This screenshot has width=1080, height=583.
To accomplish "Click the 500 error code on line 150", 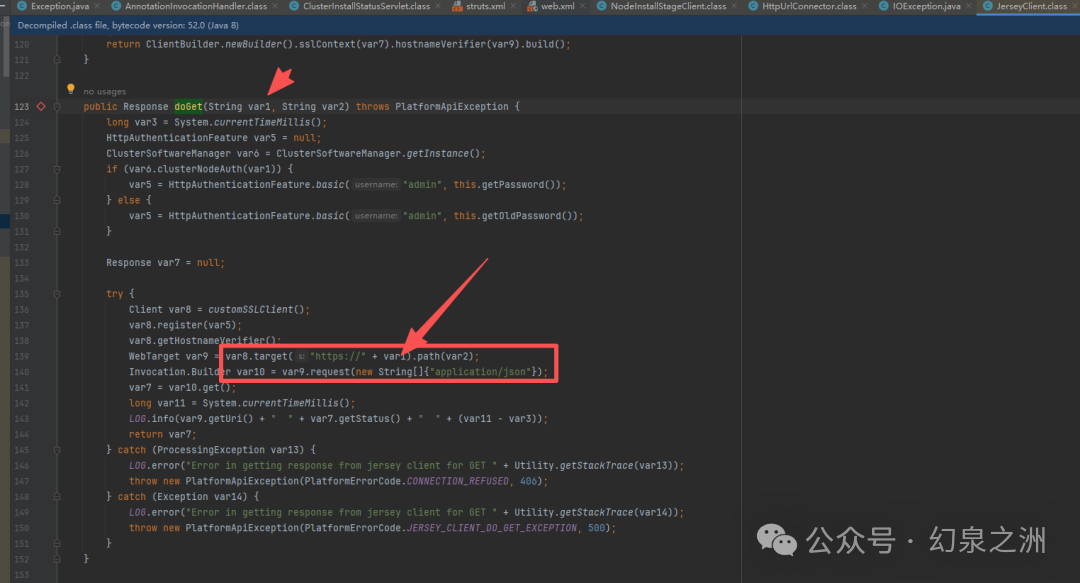I will click(596, 528).
